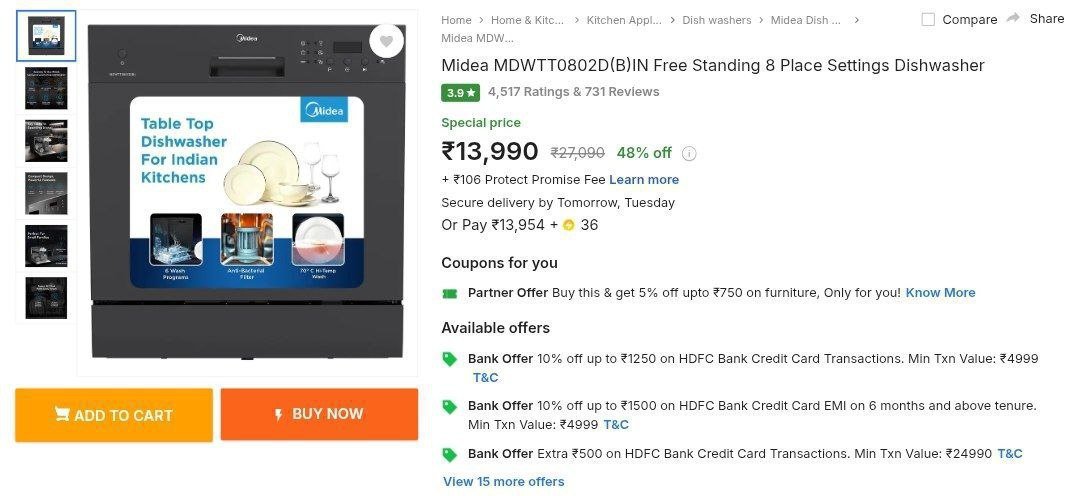Open the Home breadcrumb

[x=456, y=20]
